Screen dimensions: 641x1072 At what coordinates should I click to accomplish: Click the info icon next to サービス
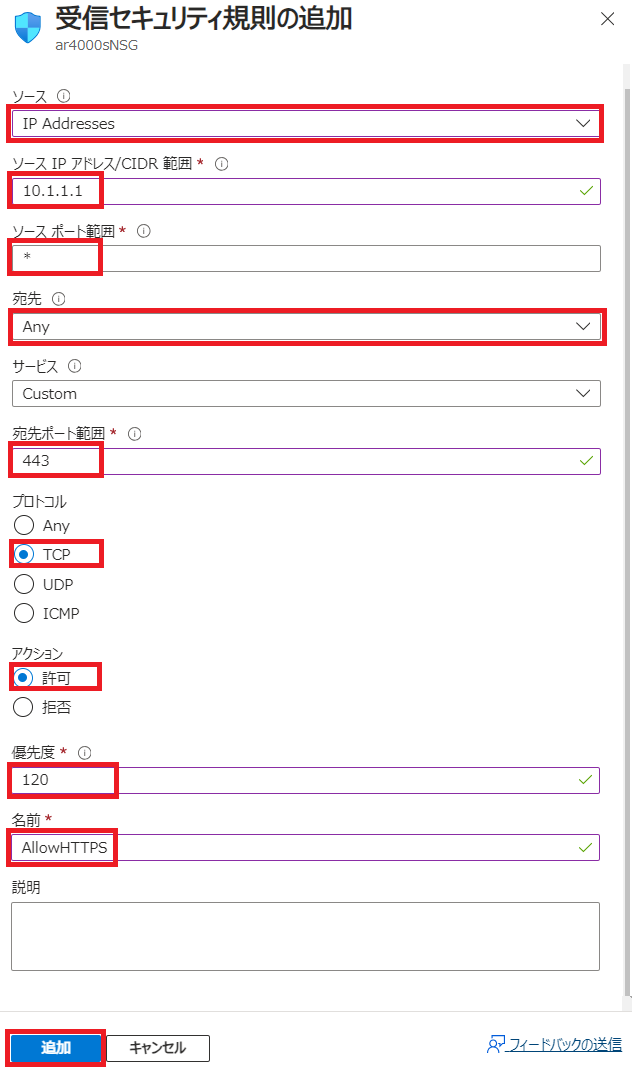click(x=75, y=366)
